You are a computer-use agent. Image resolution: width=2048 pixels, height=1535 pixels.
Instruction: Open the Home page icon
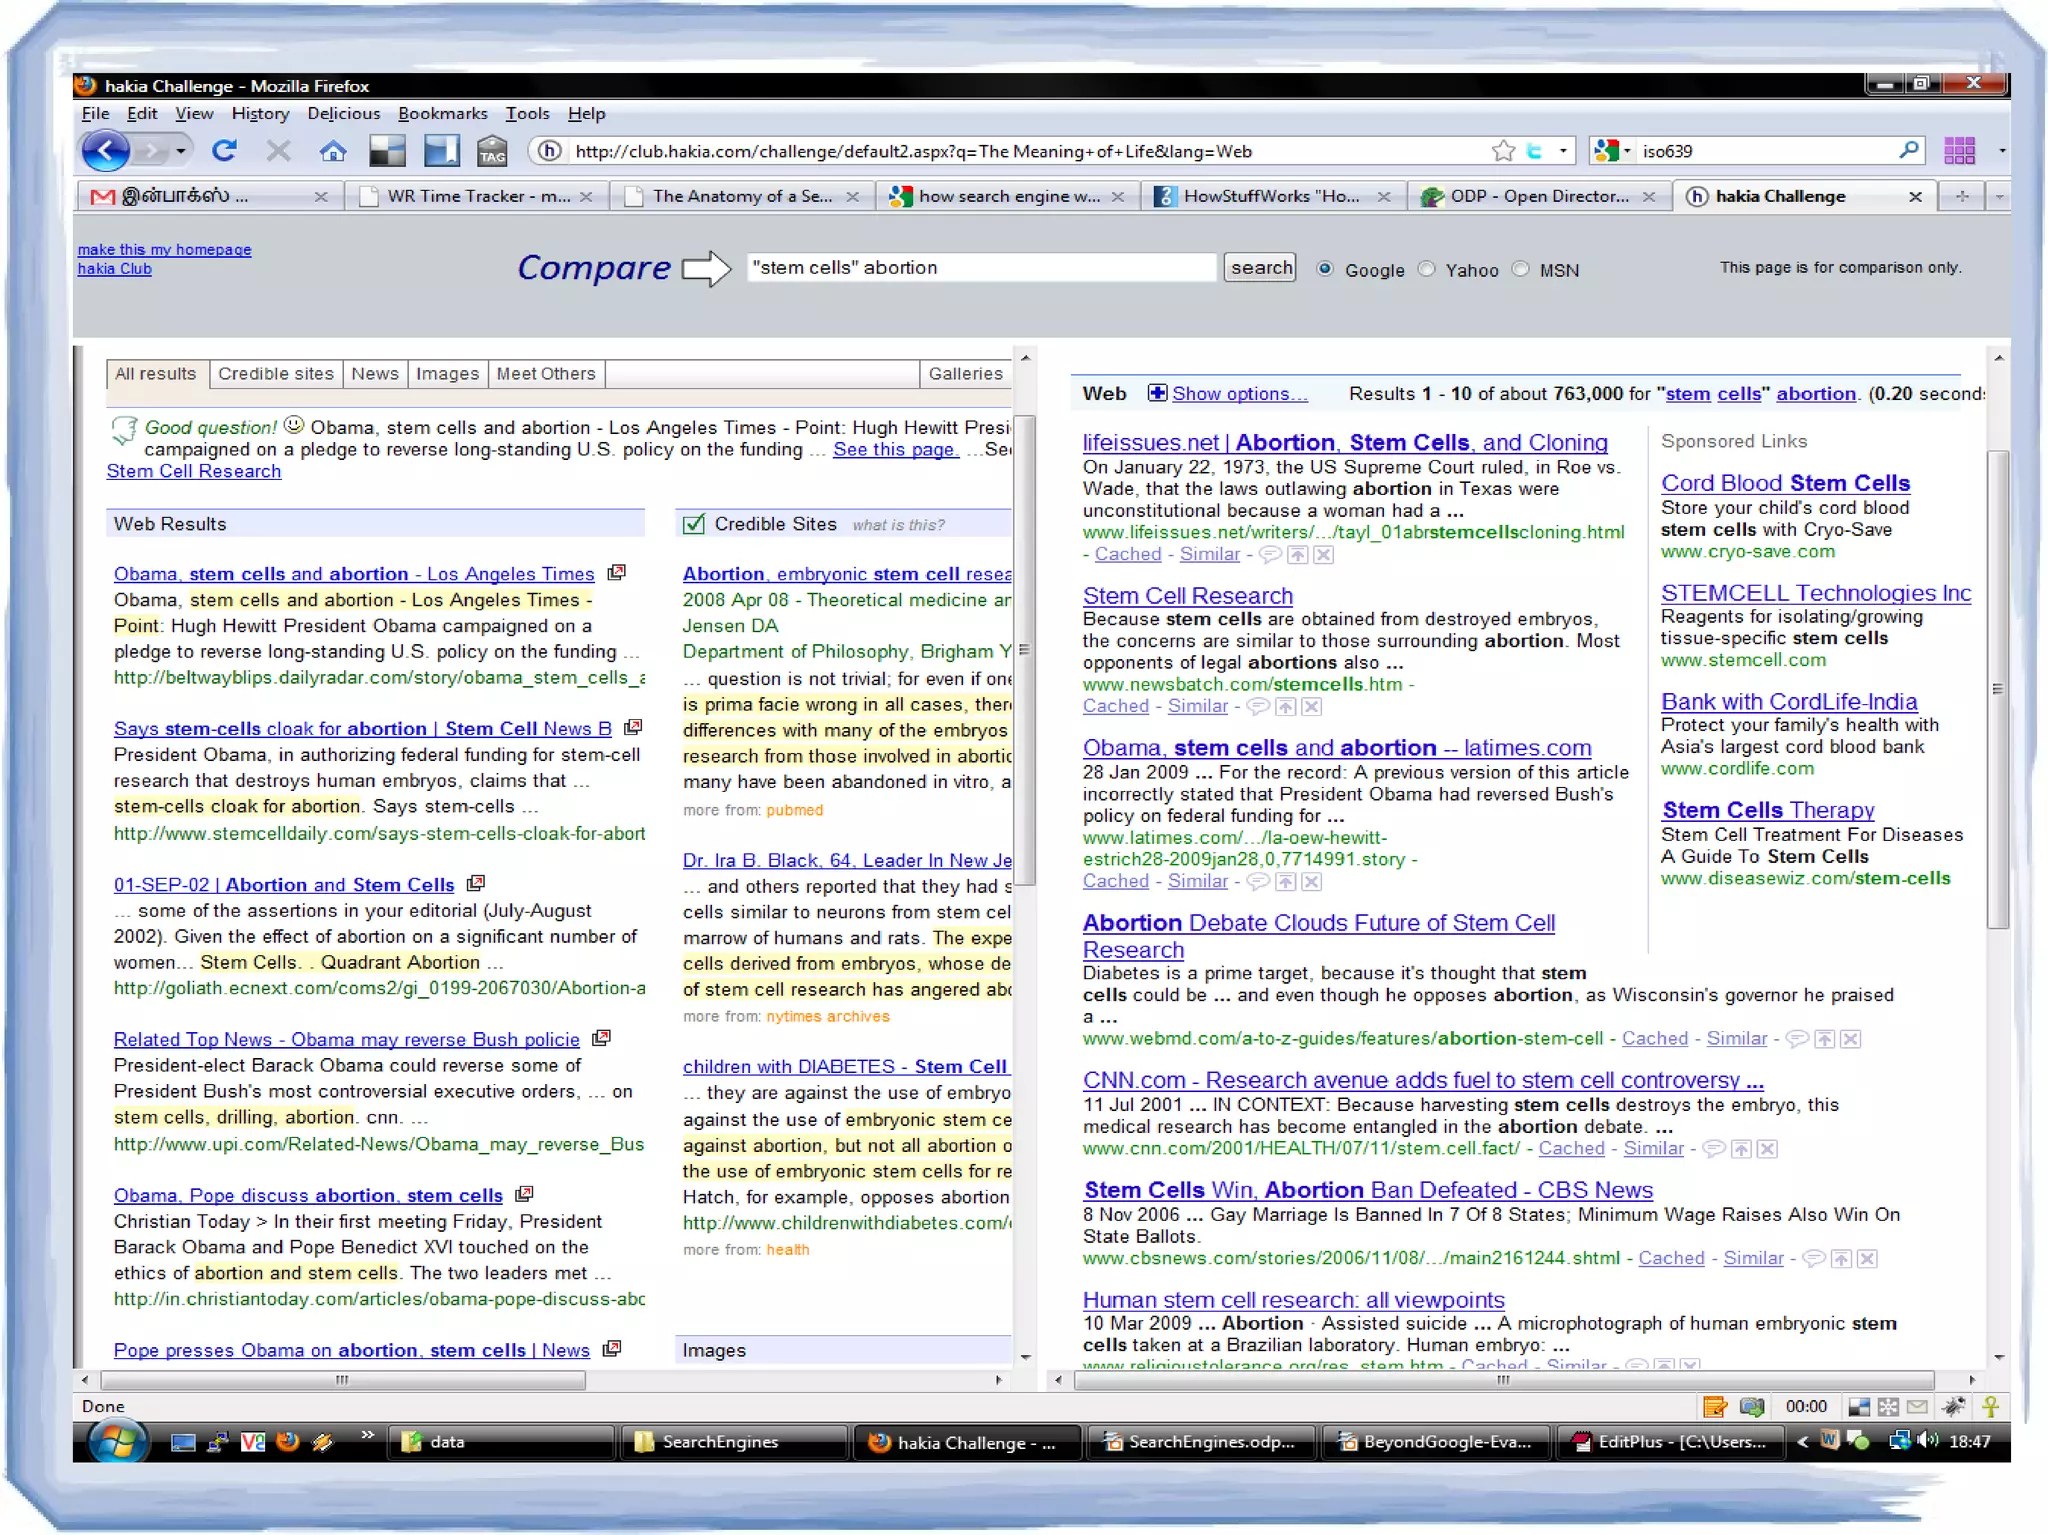click(x=333, y=151)
